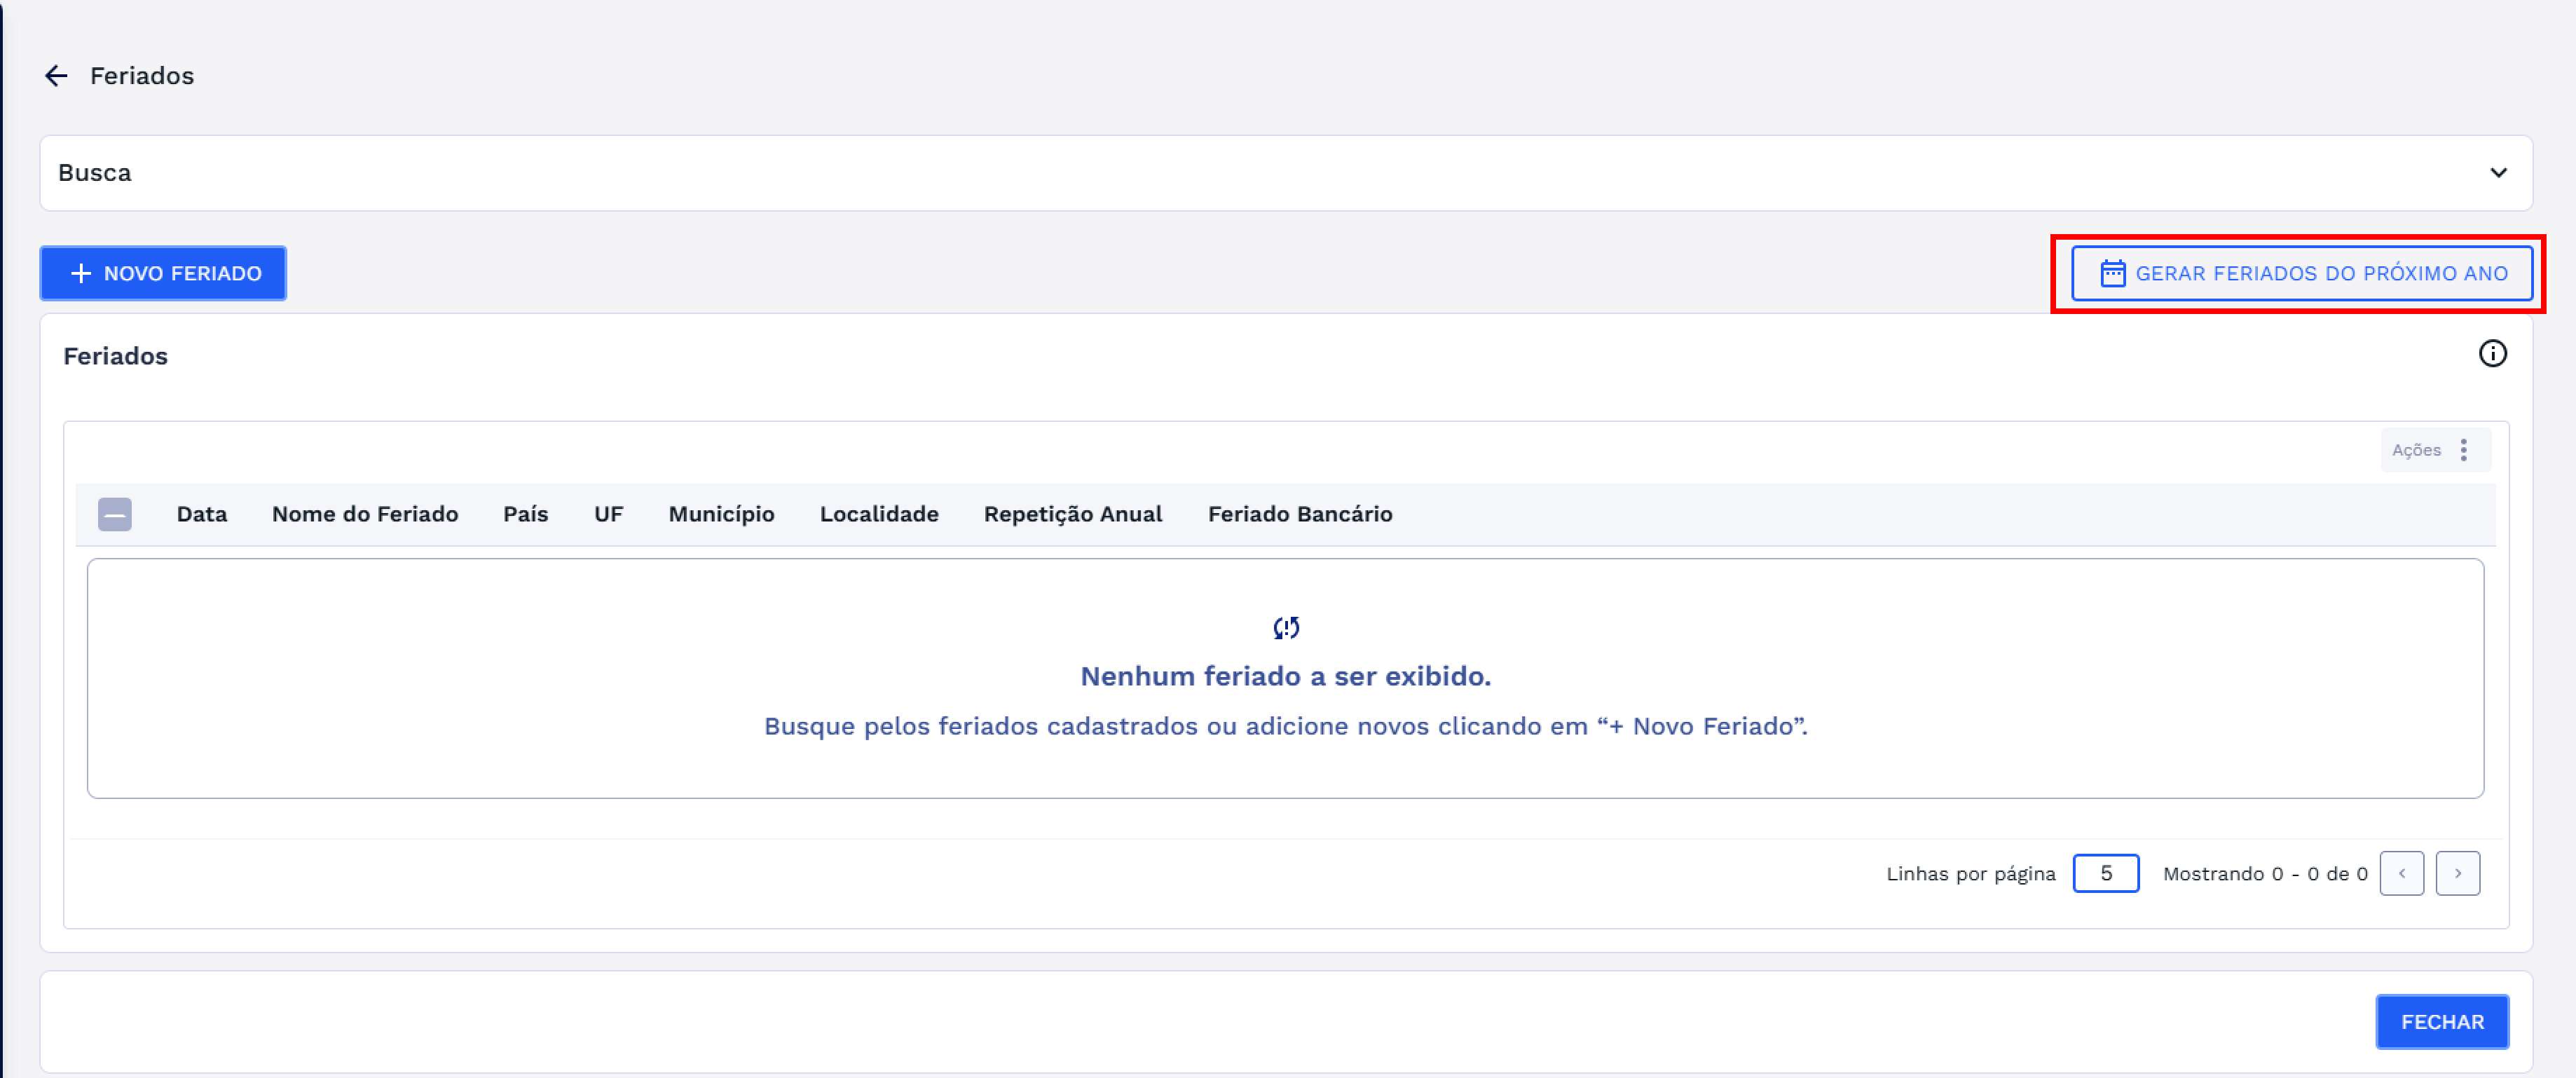Image resolution: width=2576 pixels, height=1078 pixels.
Task: Sort by Nome do Feriado column
Action: click(365, 514)
